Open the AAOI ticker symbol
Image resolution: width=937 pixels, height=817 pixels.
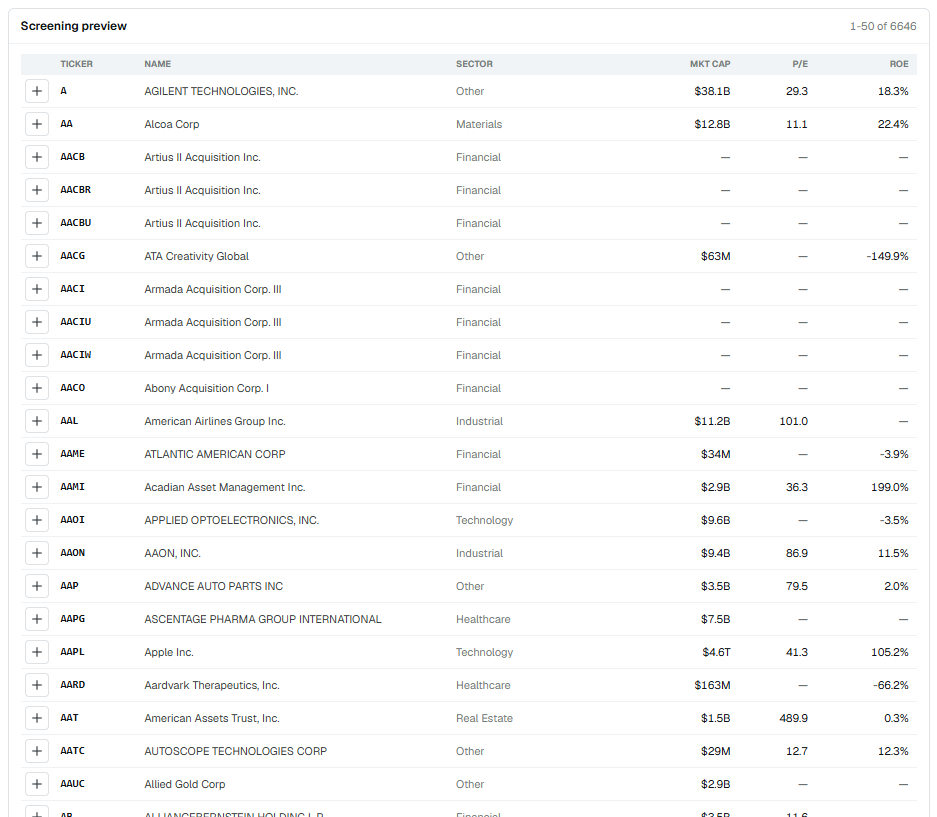[72, 520]
